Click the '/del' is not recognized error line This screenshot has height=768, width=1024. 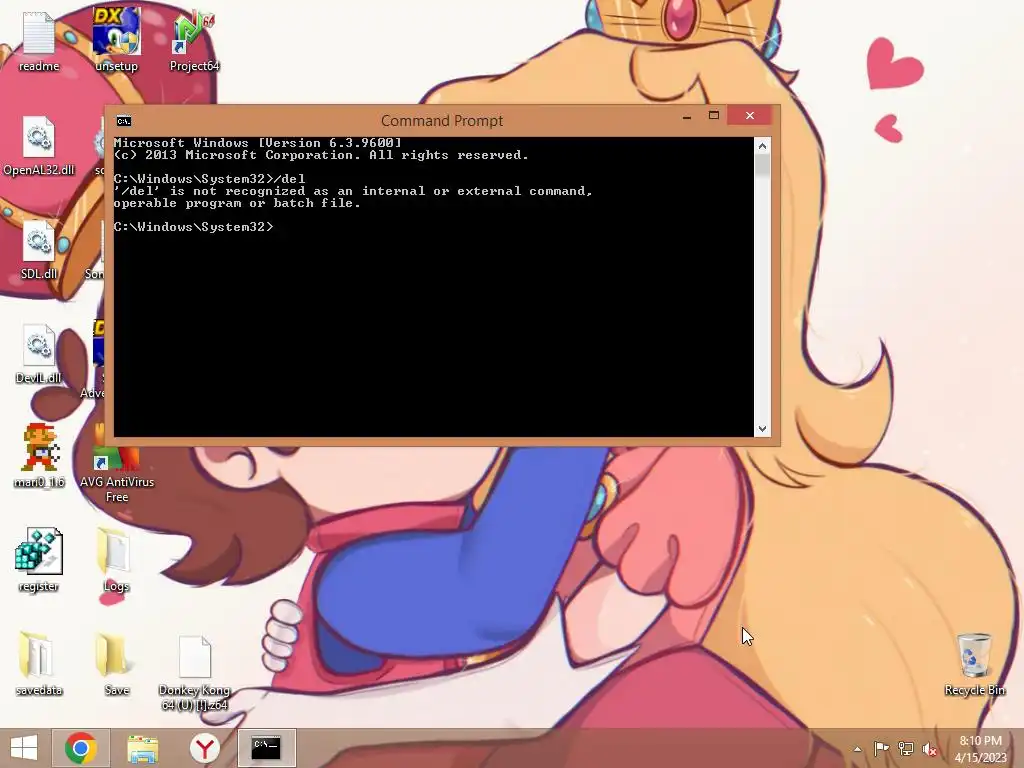[353, 191]
